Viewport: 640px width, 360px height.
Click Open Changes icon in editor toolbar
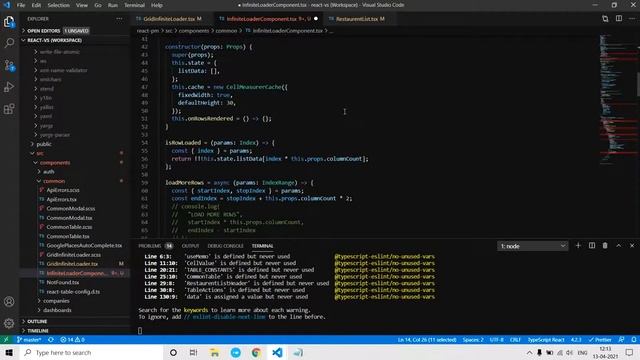coord(605,19)
